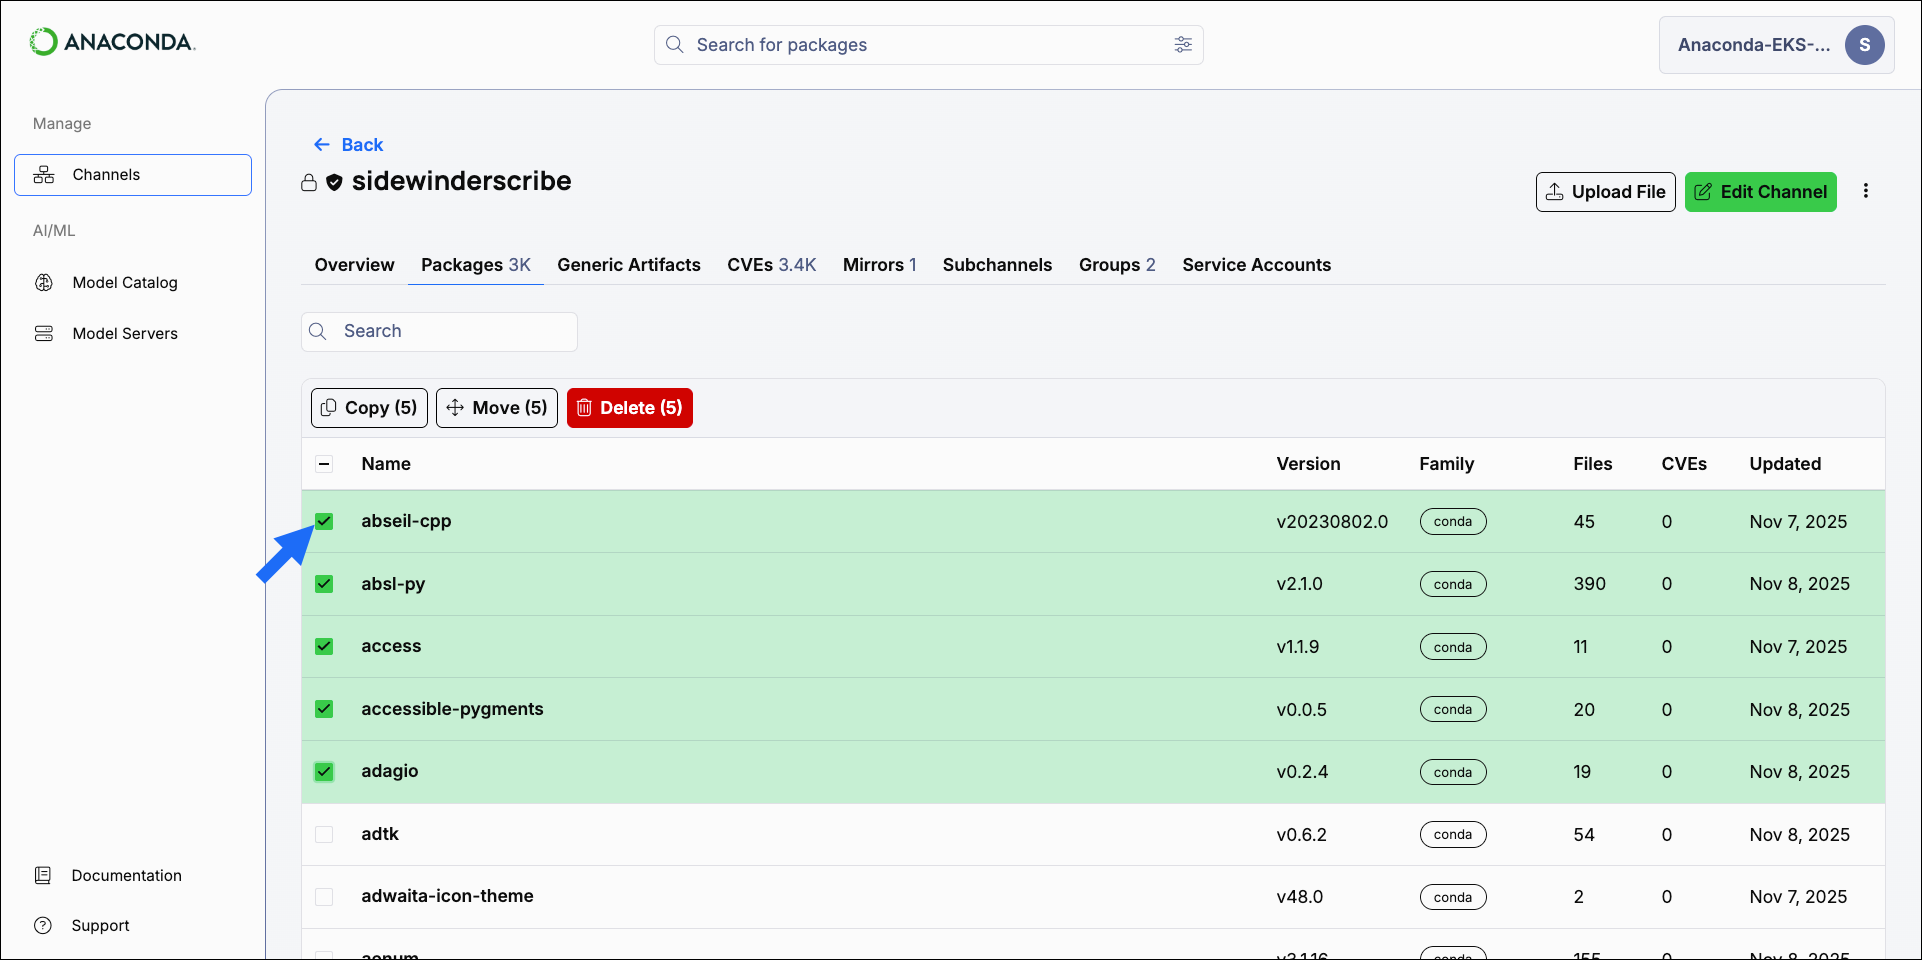Focus the channel packages Search field
Image resolution: width=1922 pixels, height=960 pixels.
(439, 332)
